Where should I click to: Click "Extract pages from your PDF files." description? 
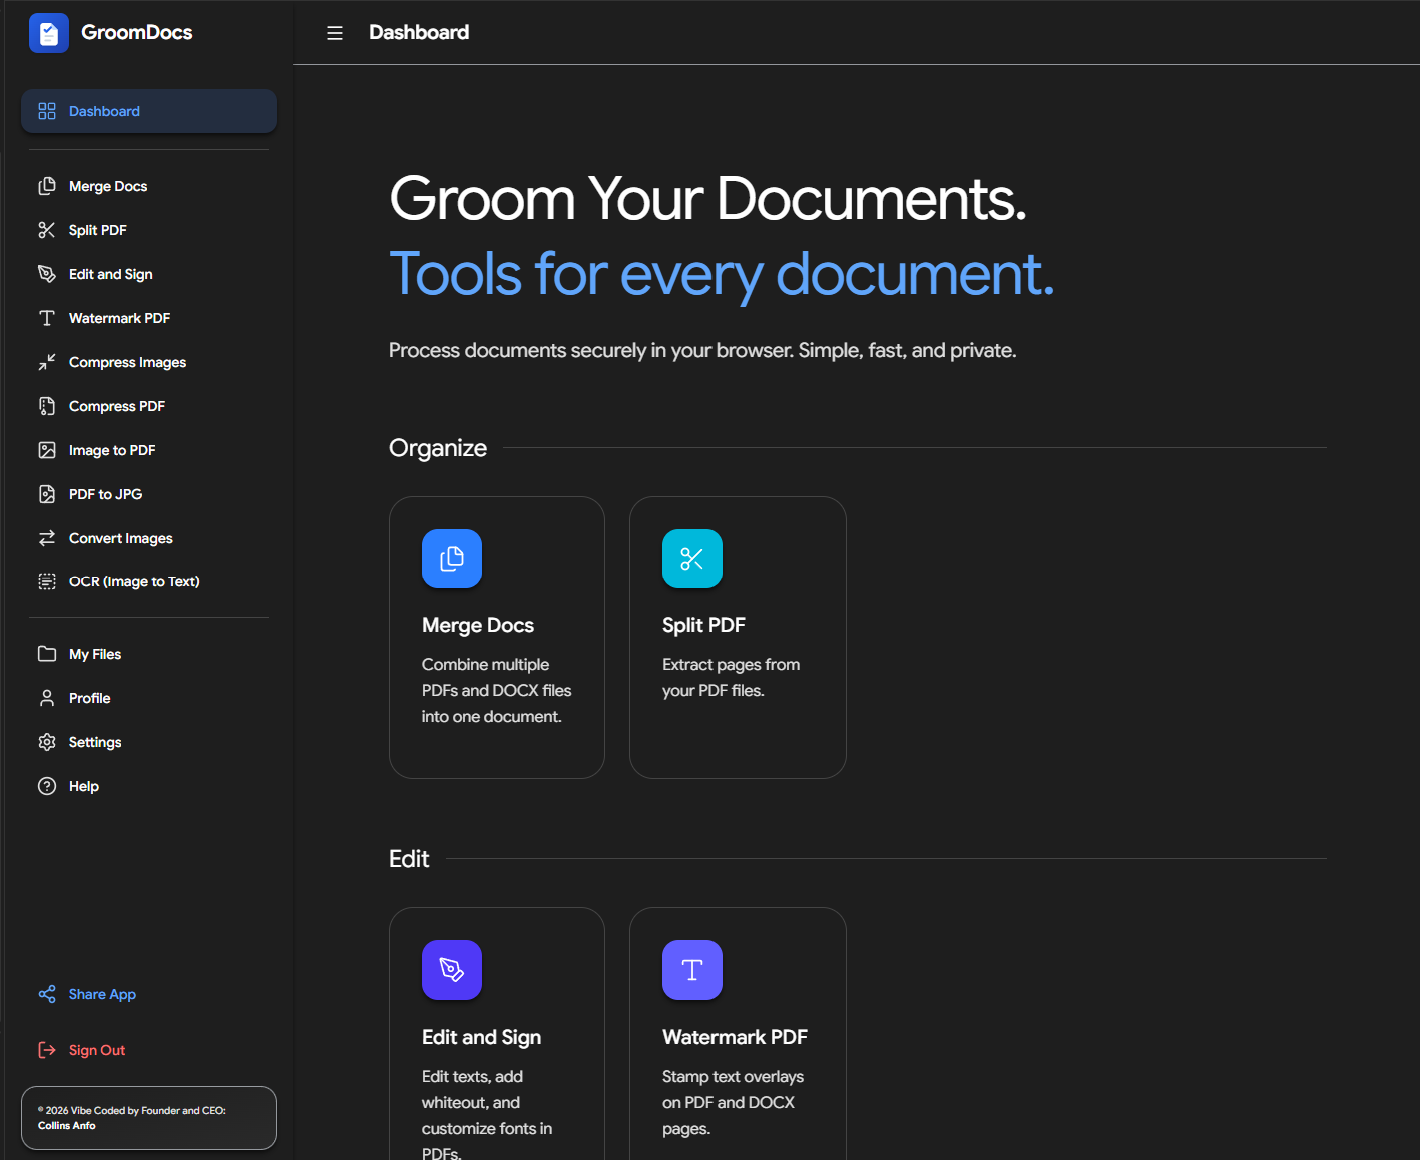[731, 678]
